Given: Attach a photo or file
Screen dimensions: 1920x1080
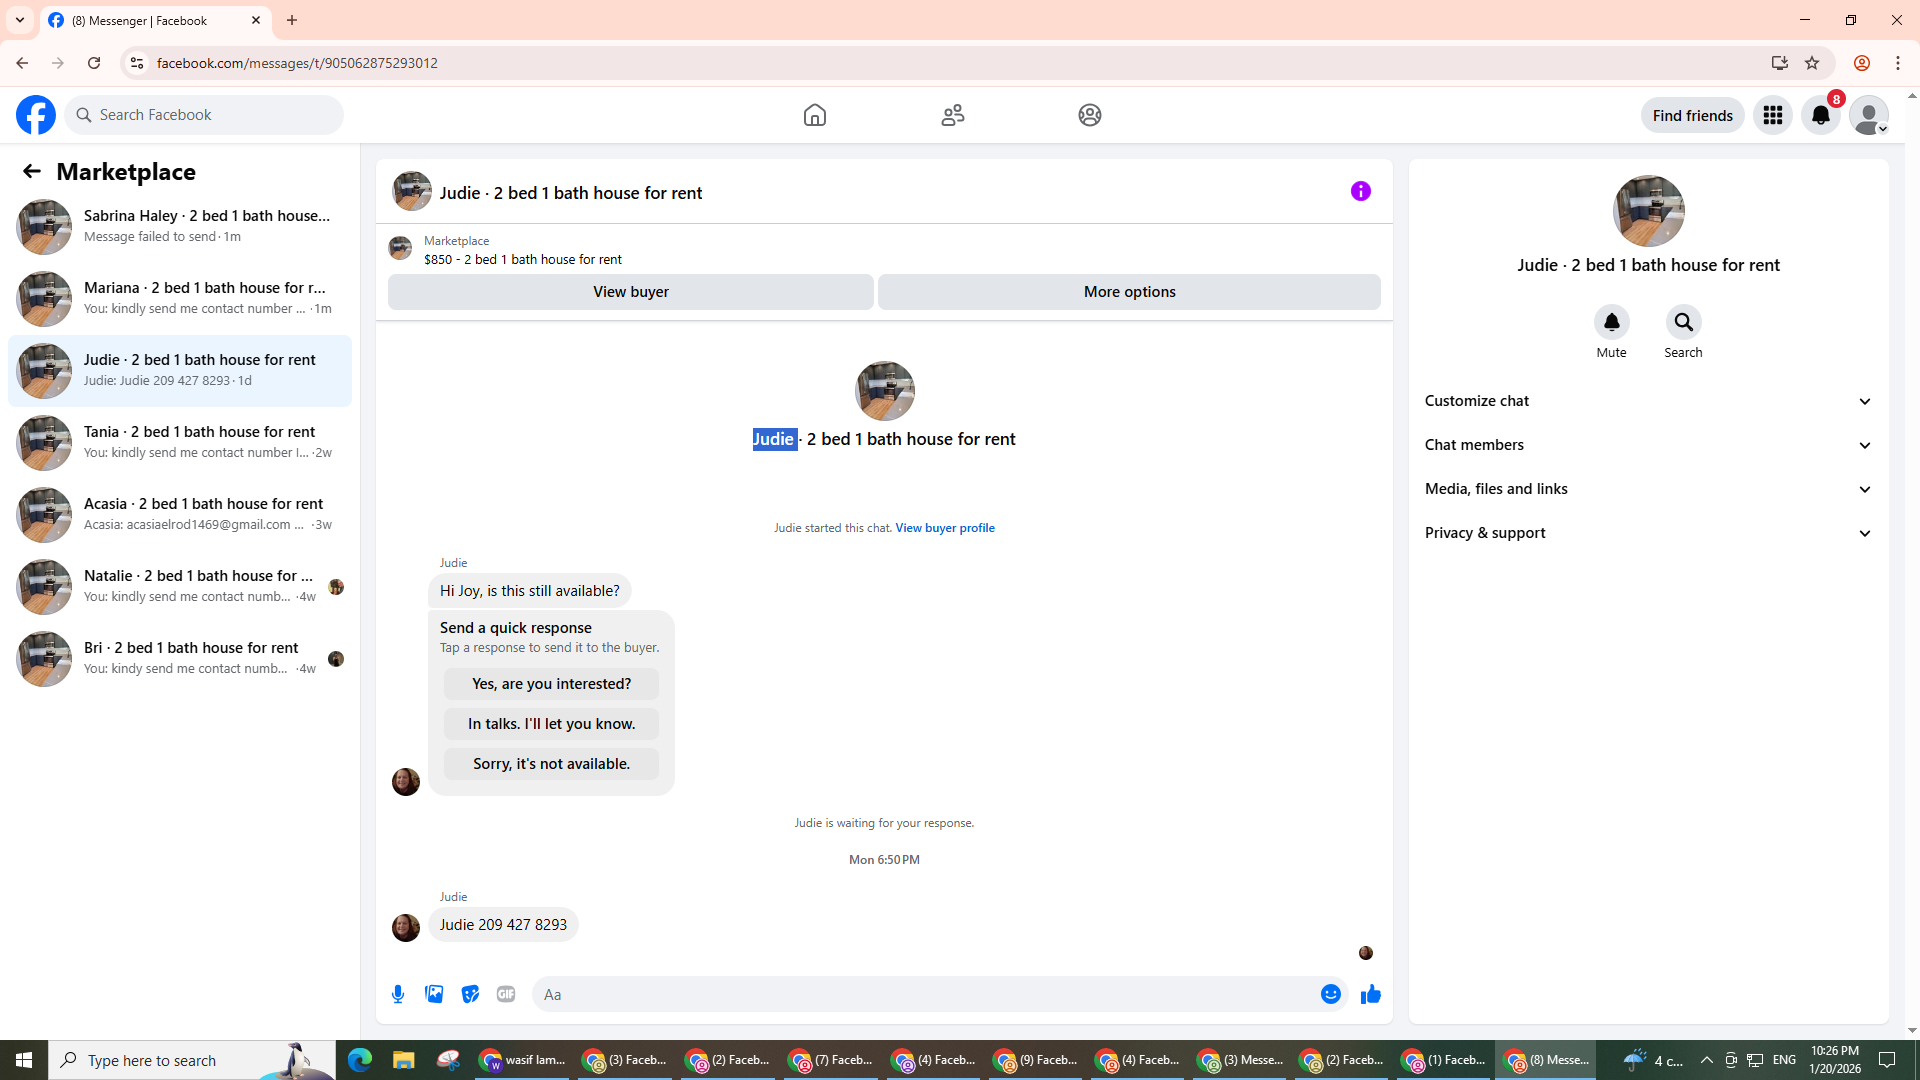Looking at the screenshot, I should pyautogui.click(x=434, y=994).
